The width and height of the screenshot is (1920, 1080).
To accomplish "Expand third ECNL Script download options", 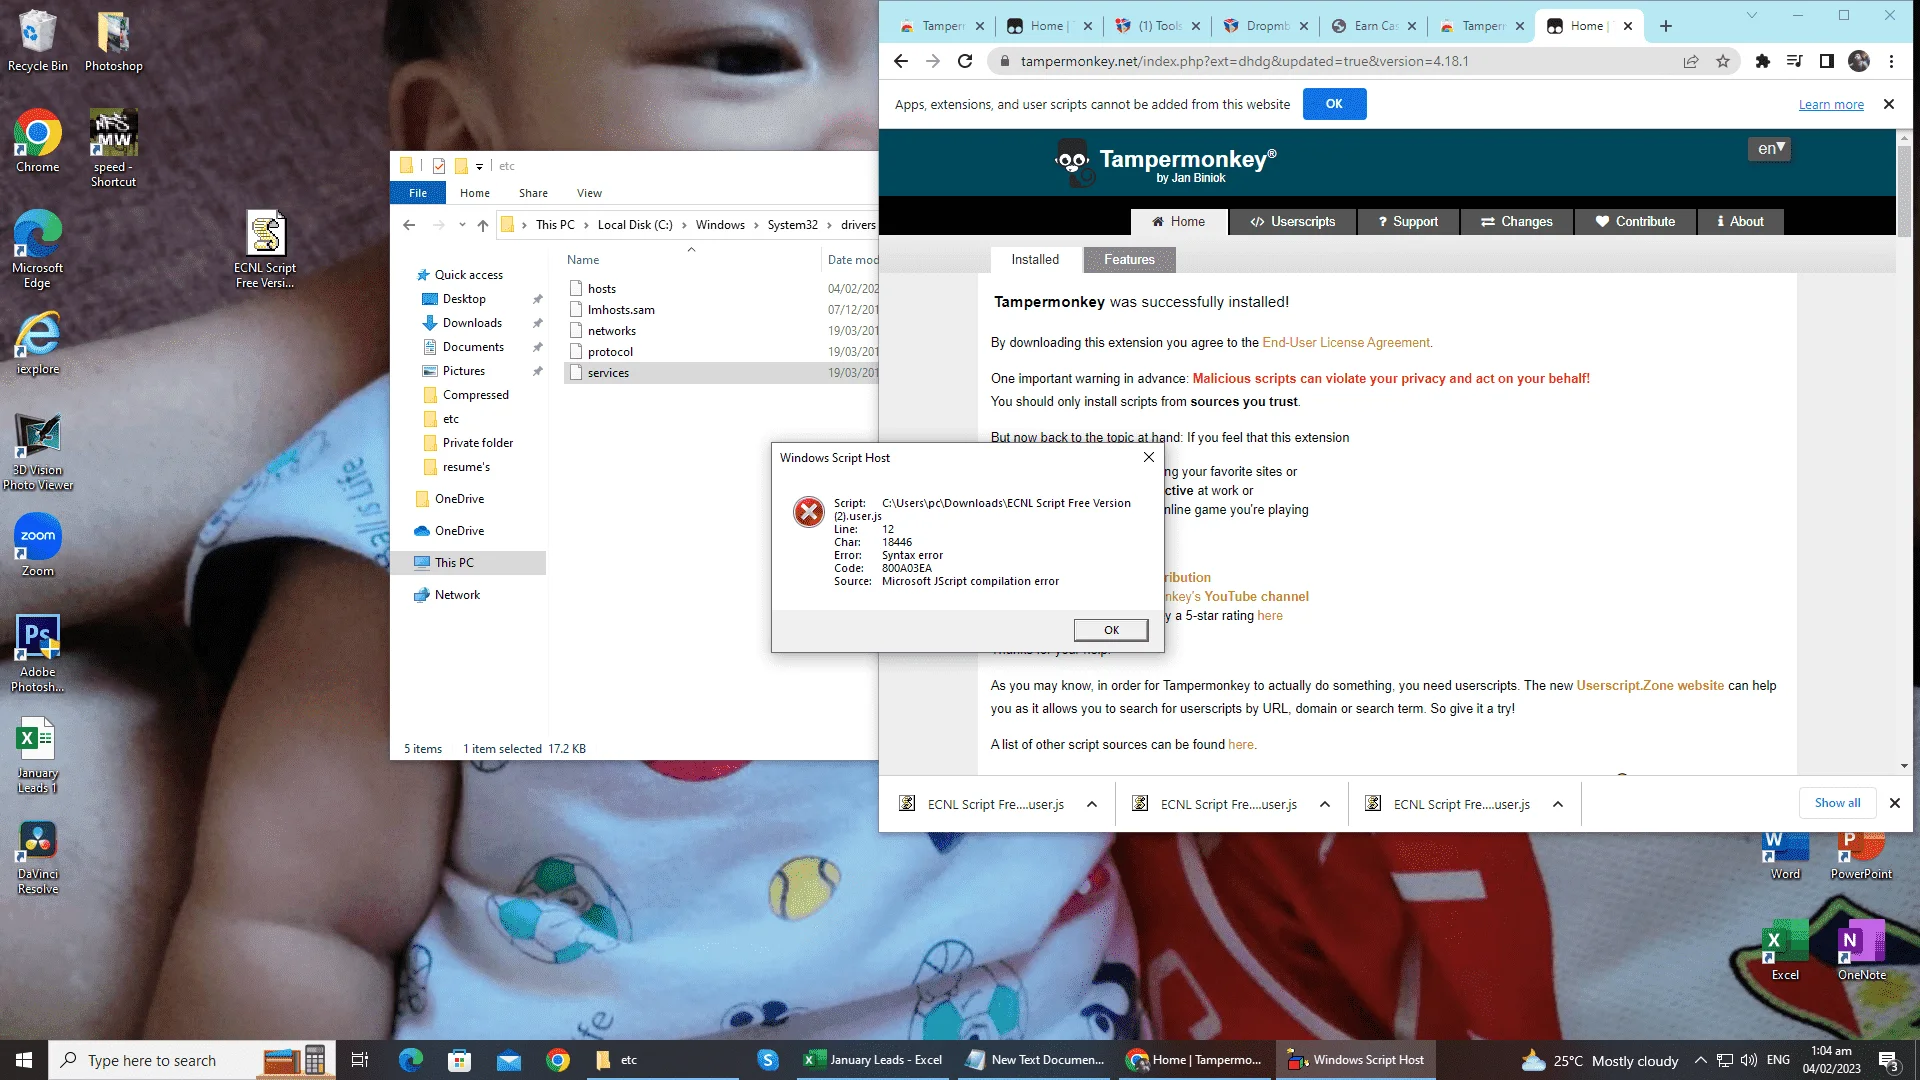I will pos(1558,804).
